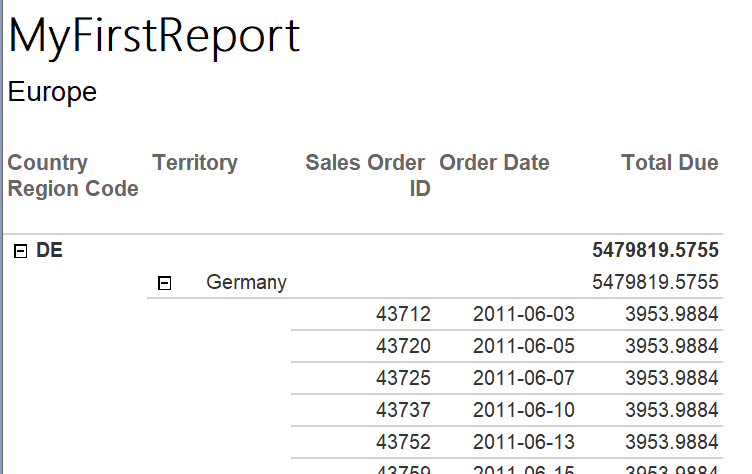Click the order date 2011-06-07
Viewport: 752px width, 474px height.
524,378
